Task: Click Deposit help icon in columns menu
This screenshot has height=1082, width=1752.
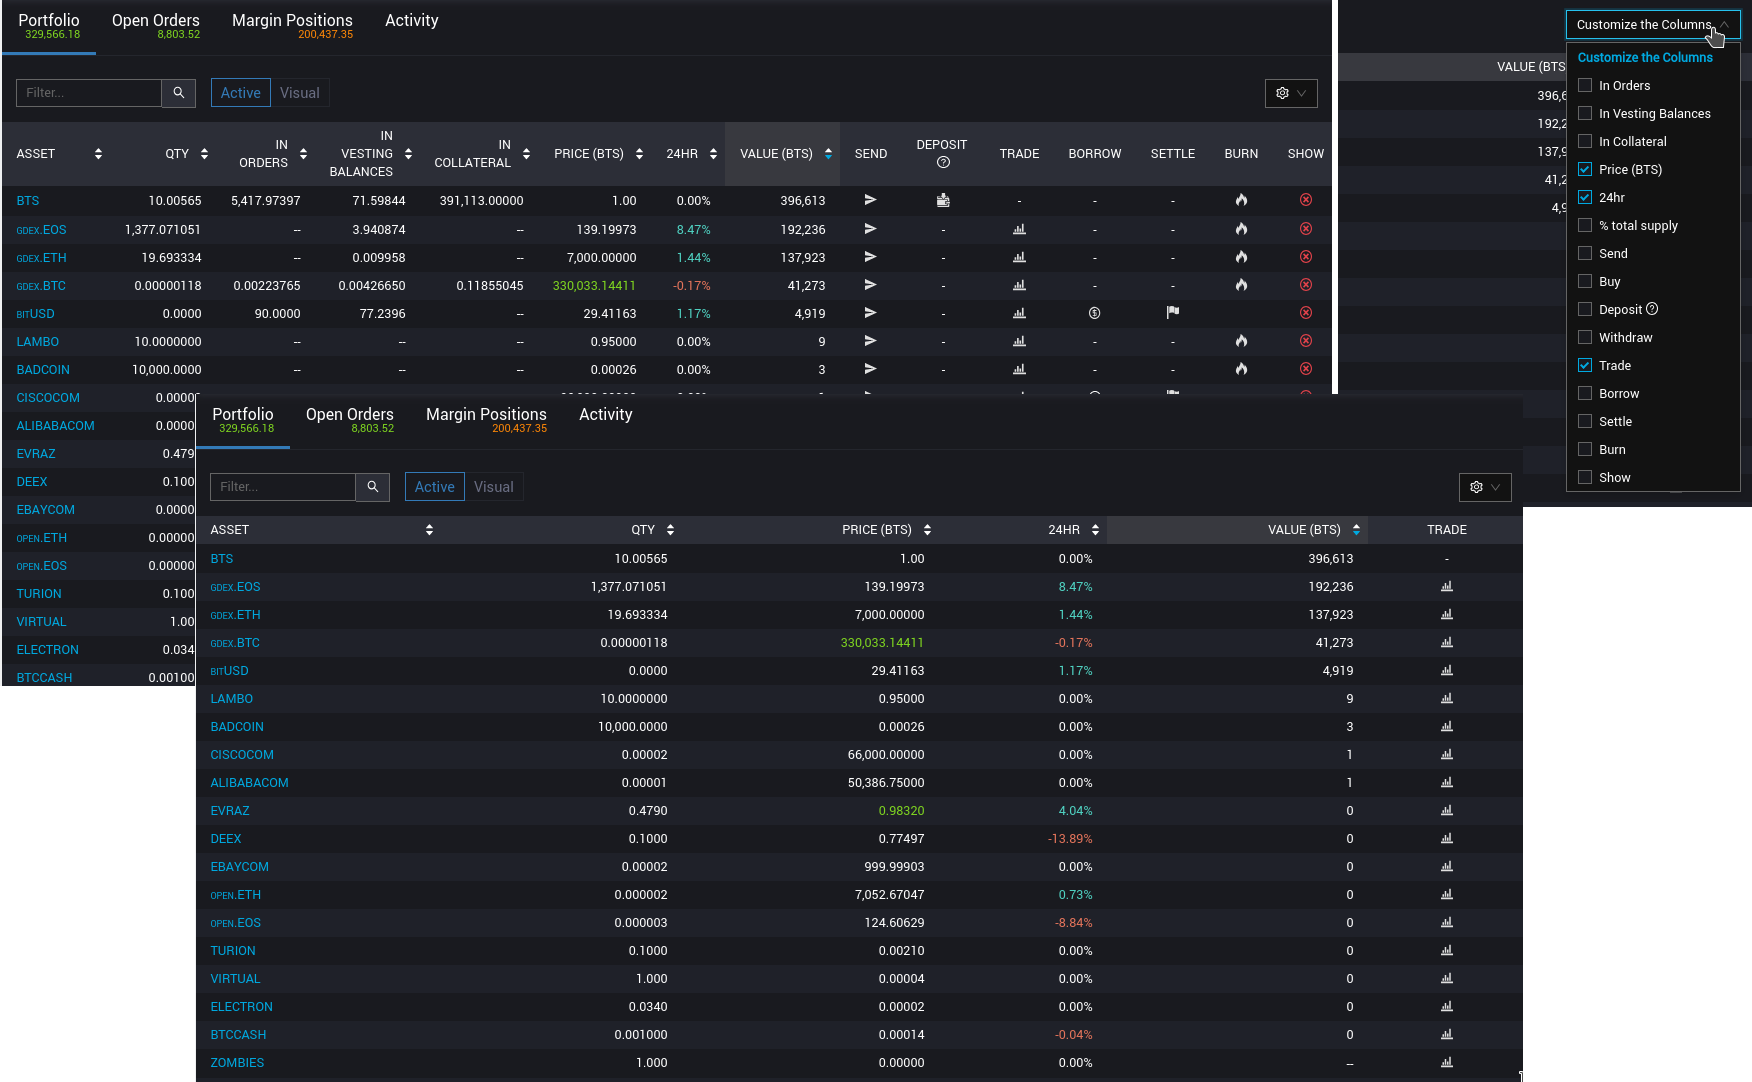Action: click(1652, 309)
